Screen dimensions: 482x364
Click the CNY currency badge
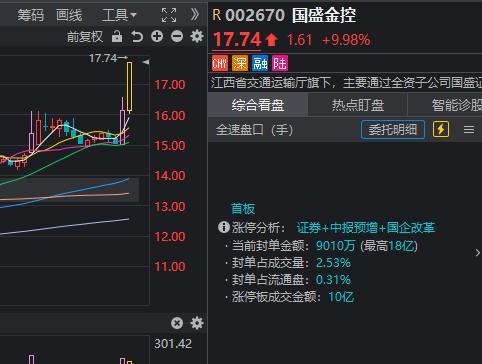(220, 63)
